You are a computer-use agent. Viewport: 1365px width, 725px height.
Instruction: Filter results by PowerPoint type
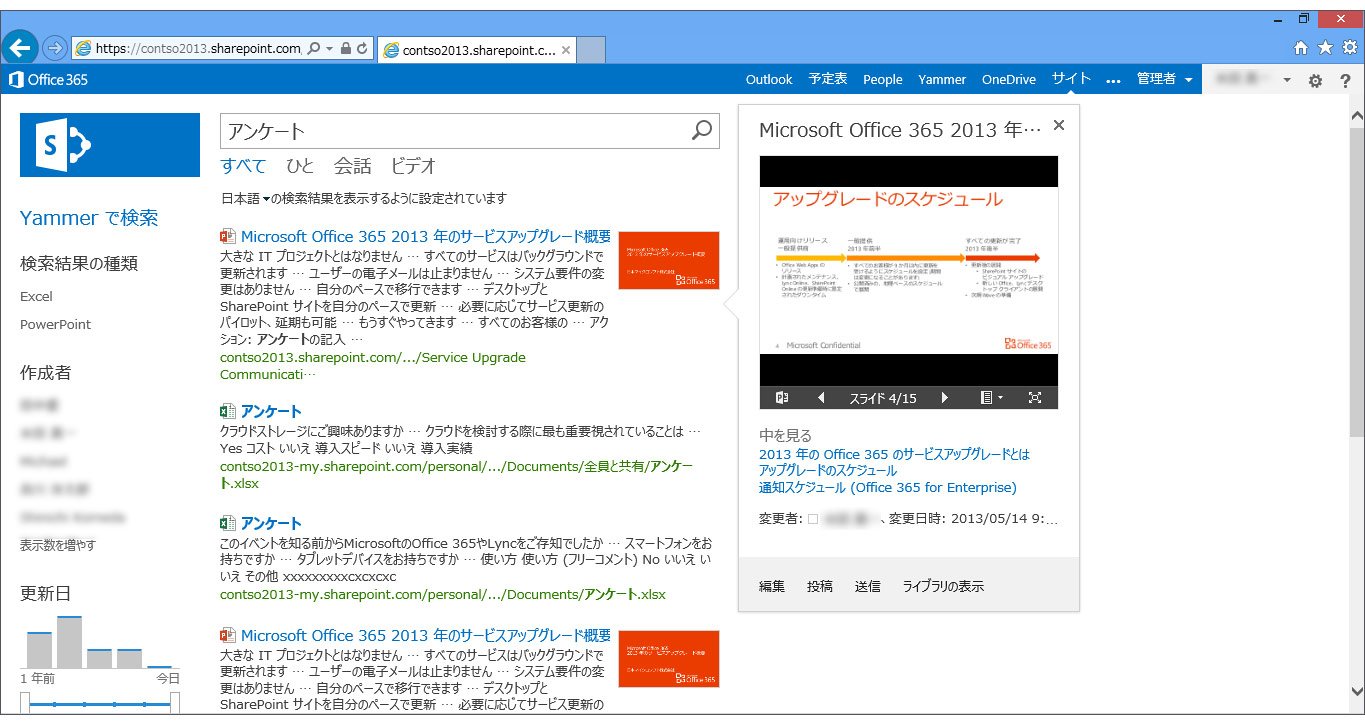(x=55, y=324)
